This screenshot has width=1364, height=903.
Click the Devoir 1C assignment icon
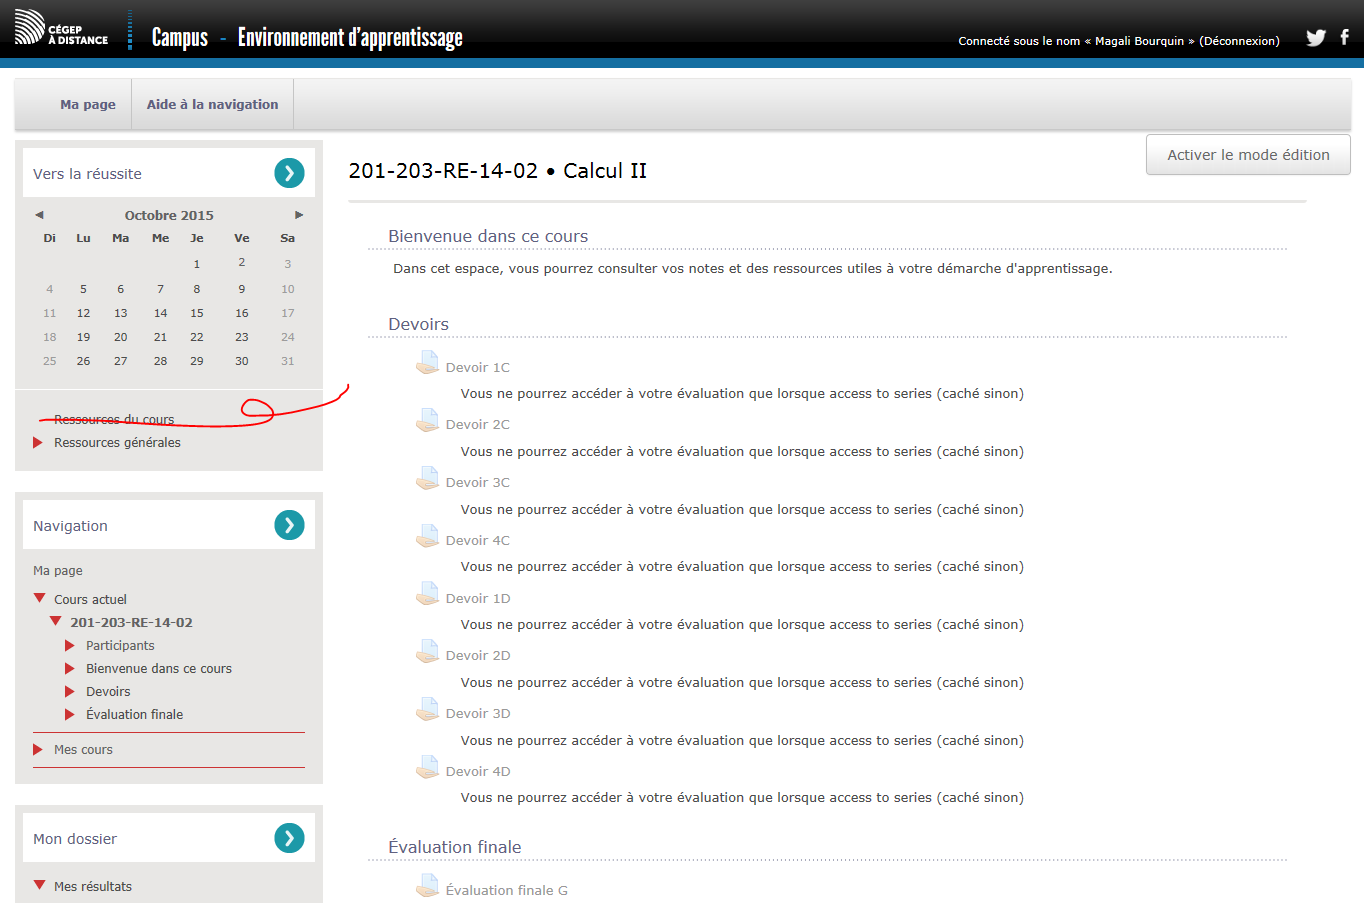(427, 364)
